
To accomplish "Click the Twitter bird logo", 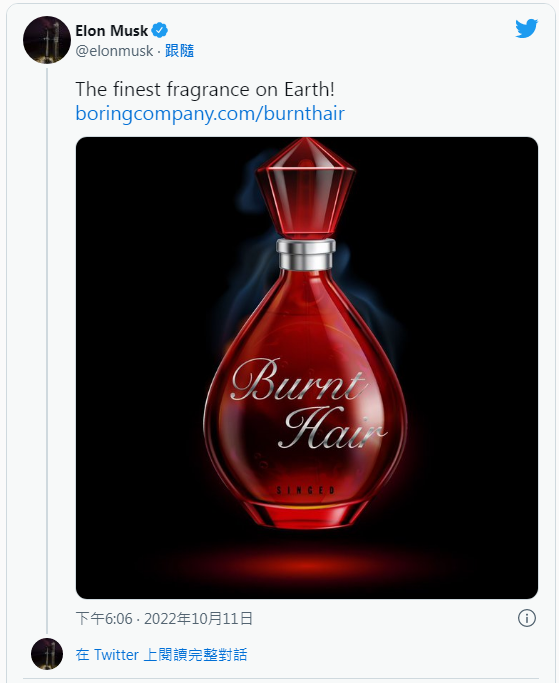I will pyautogui.click(x=526, y=29).
